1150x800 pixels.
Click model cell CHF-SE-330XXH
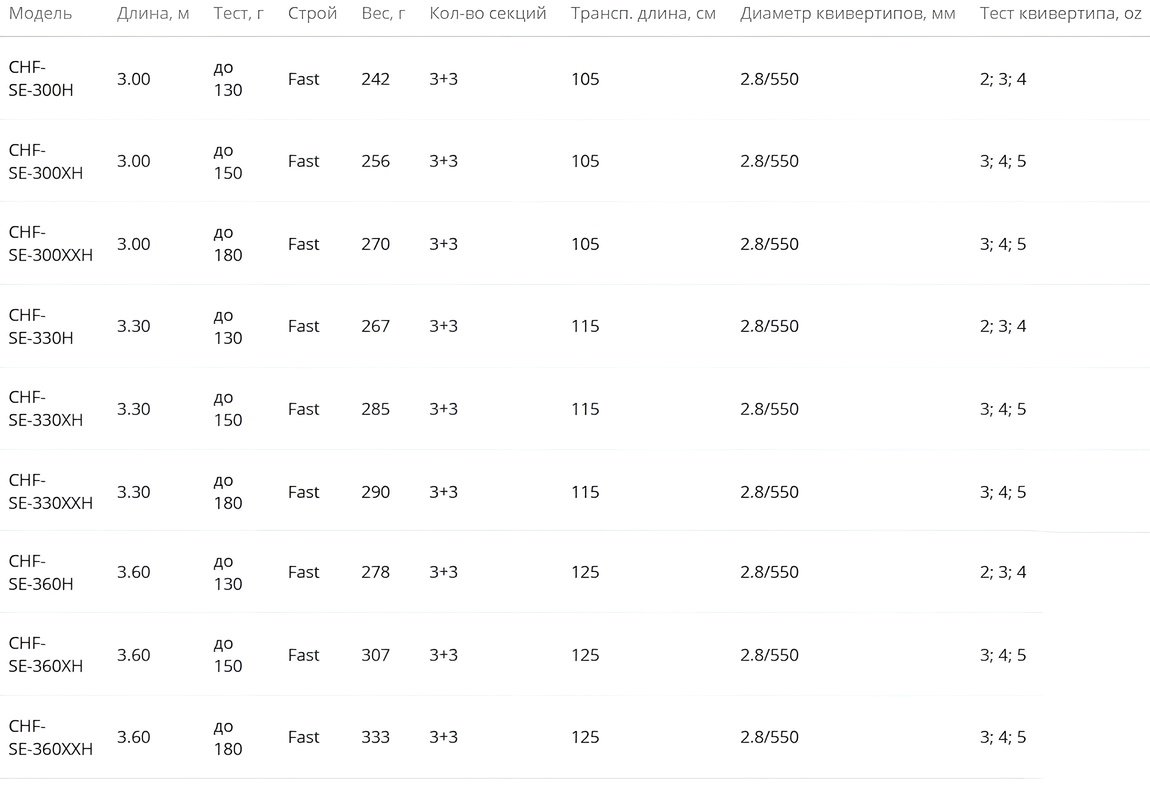click(x=51, y=491)
